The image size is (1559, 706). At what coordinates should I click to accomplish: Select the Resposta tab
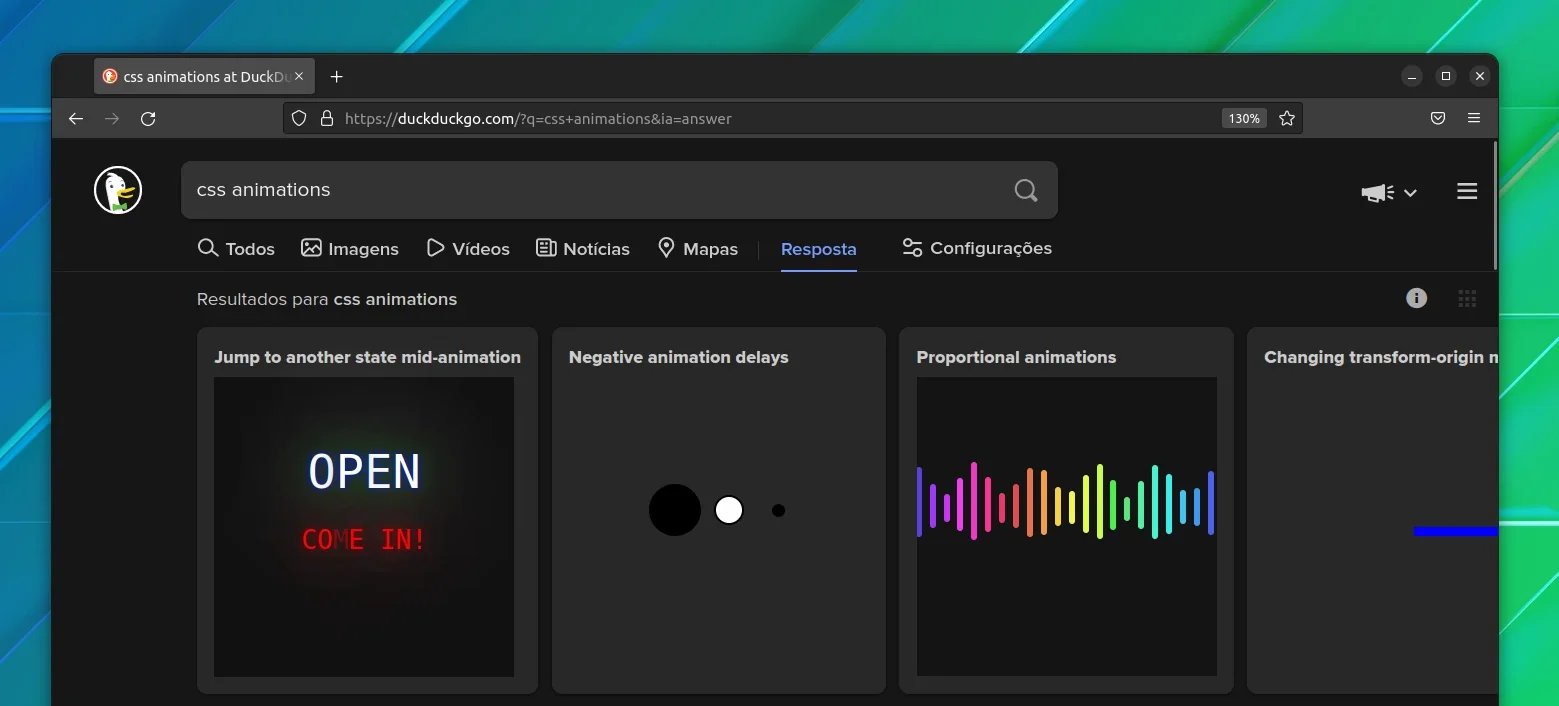(x=818, y=249)
